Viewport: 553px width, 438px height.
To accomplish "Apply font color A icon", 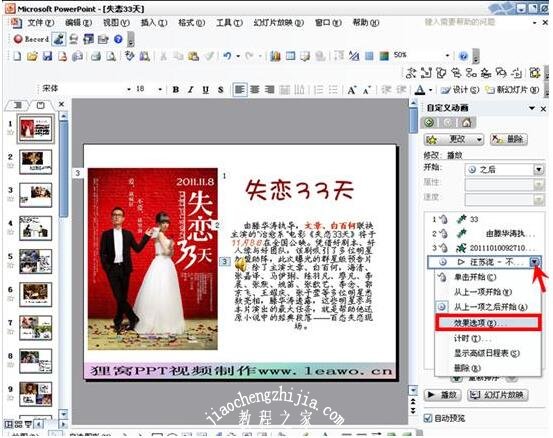I will click(x=419, y=90).
